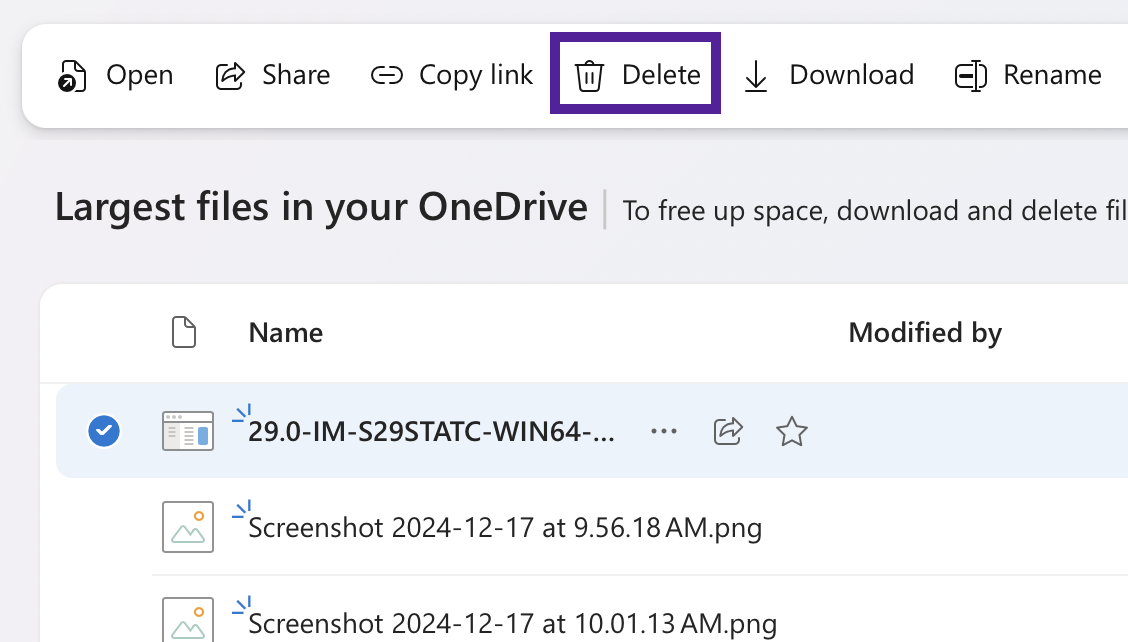
Task: Click the 29.0-IM-S29STATC-WIN64 installer file icon
Action: 188,431
